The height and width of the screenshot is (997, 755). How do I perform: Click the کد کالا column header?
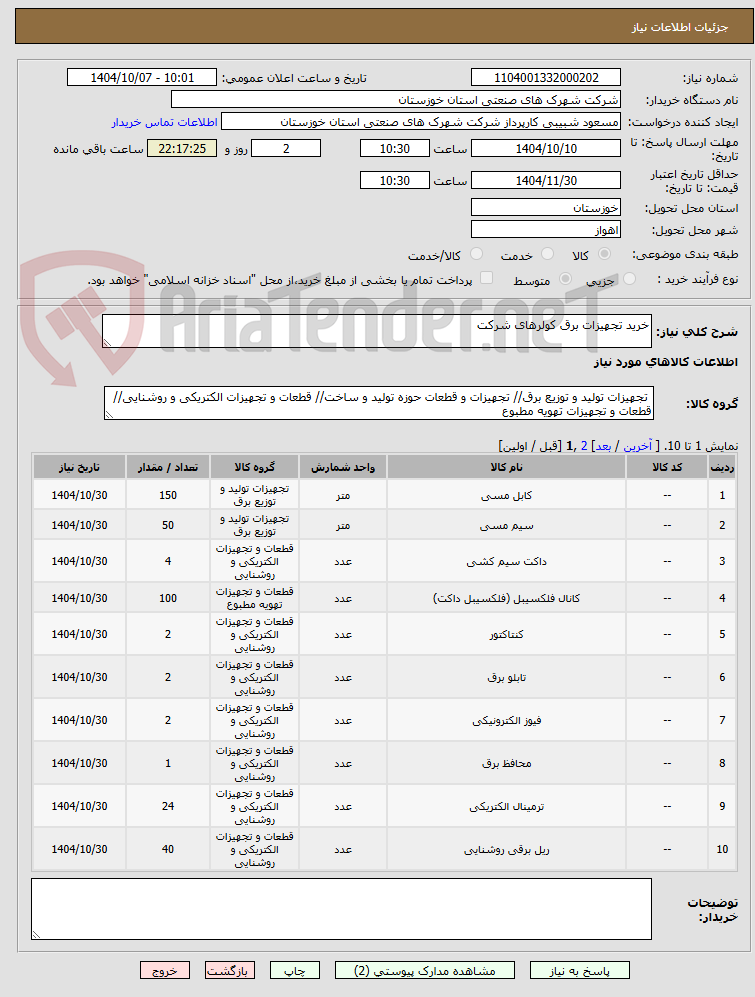coord(667,467)
